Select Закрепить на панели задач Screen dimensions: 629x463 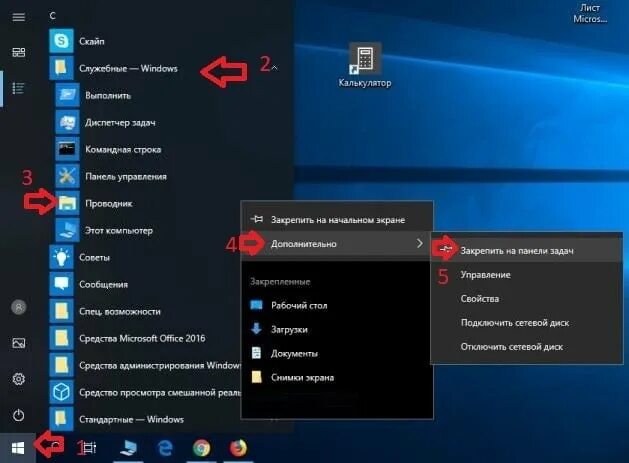coord(527,251)
